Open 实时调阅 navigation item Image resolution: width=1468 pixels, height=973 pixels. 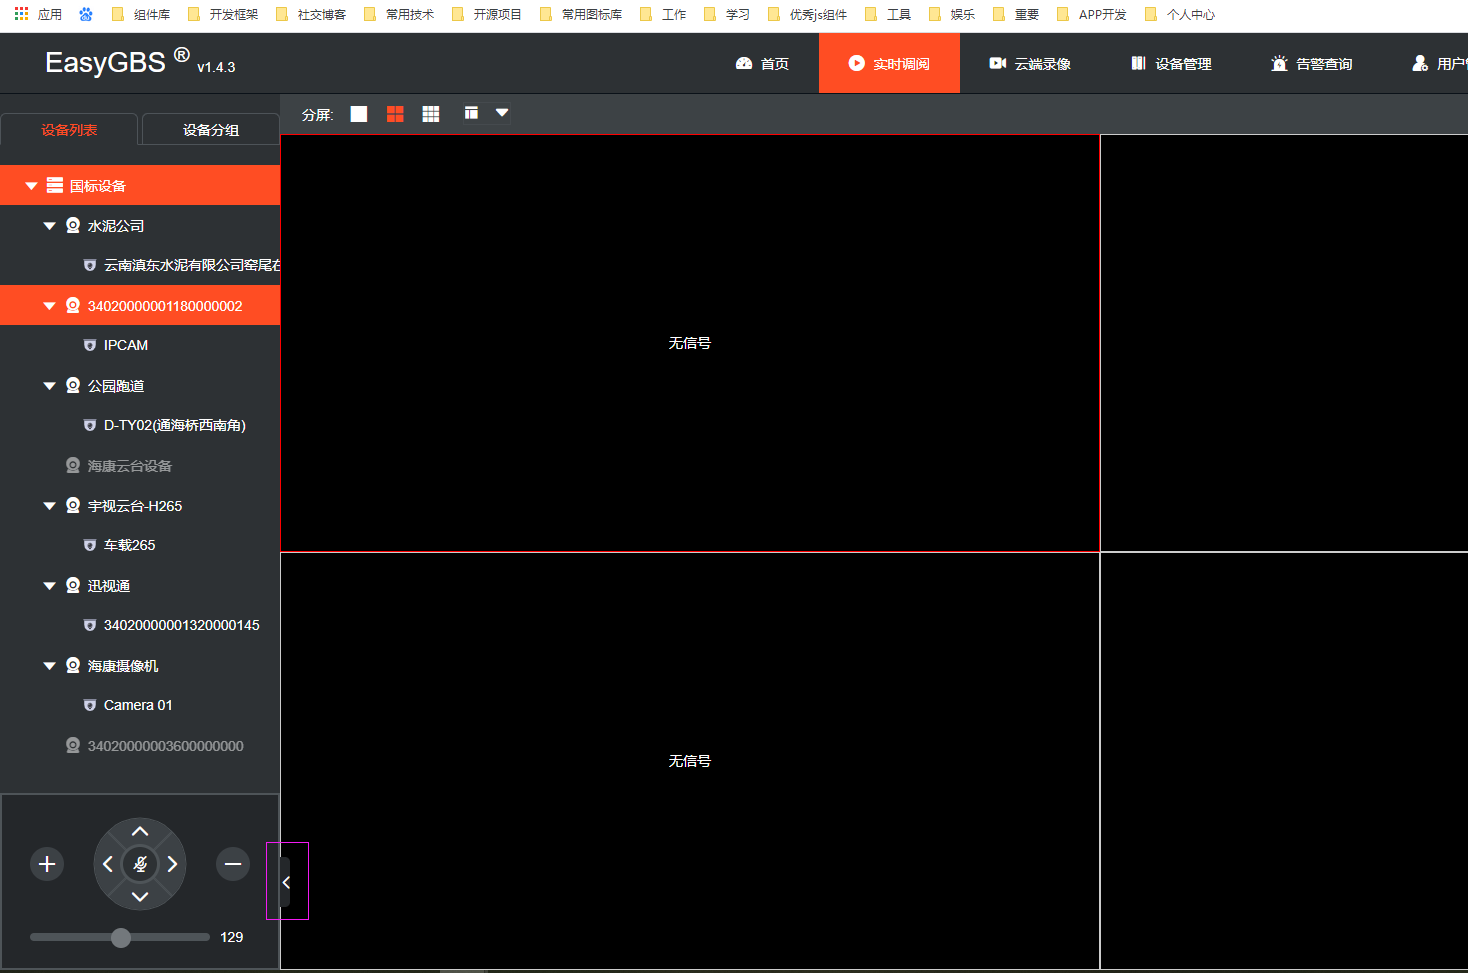coord(889,64)
